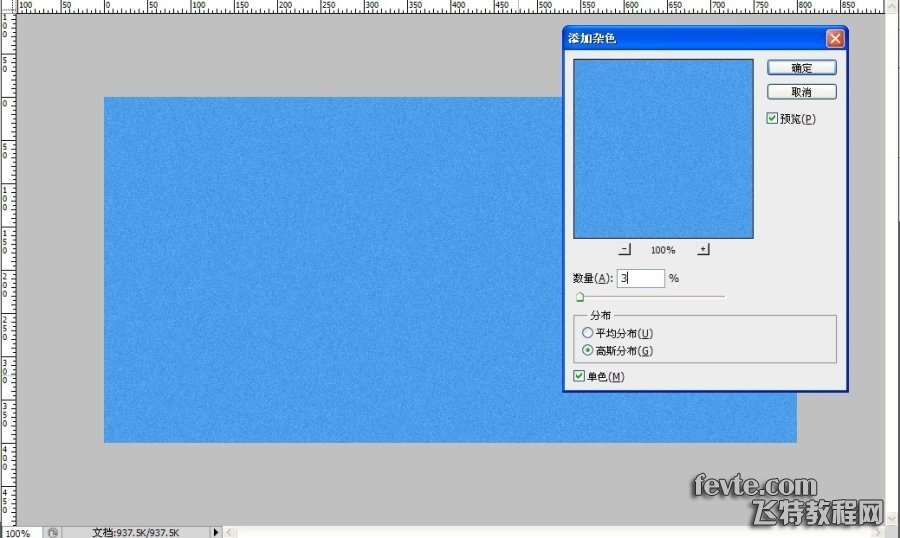Select 高斯分布(G) Gaussian distribution
This screenshot has width=900, height=538.
[587, 350]
